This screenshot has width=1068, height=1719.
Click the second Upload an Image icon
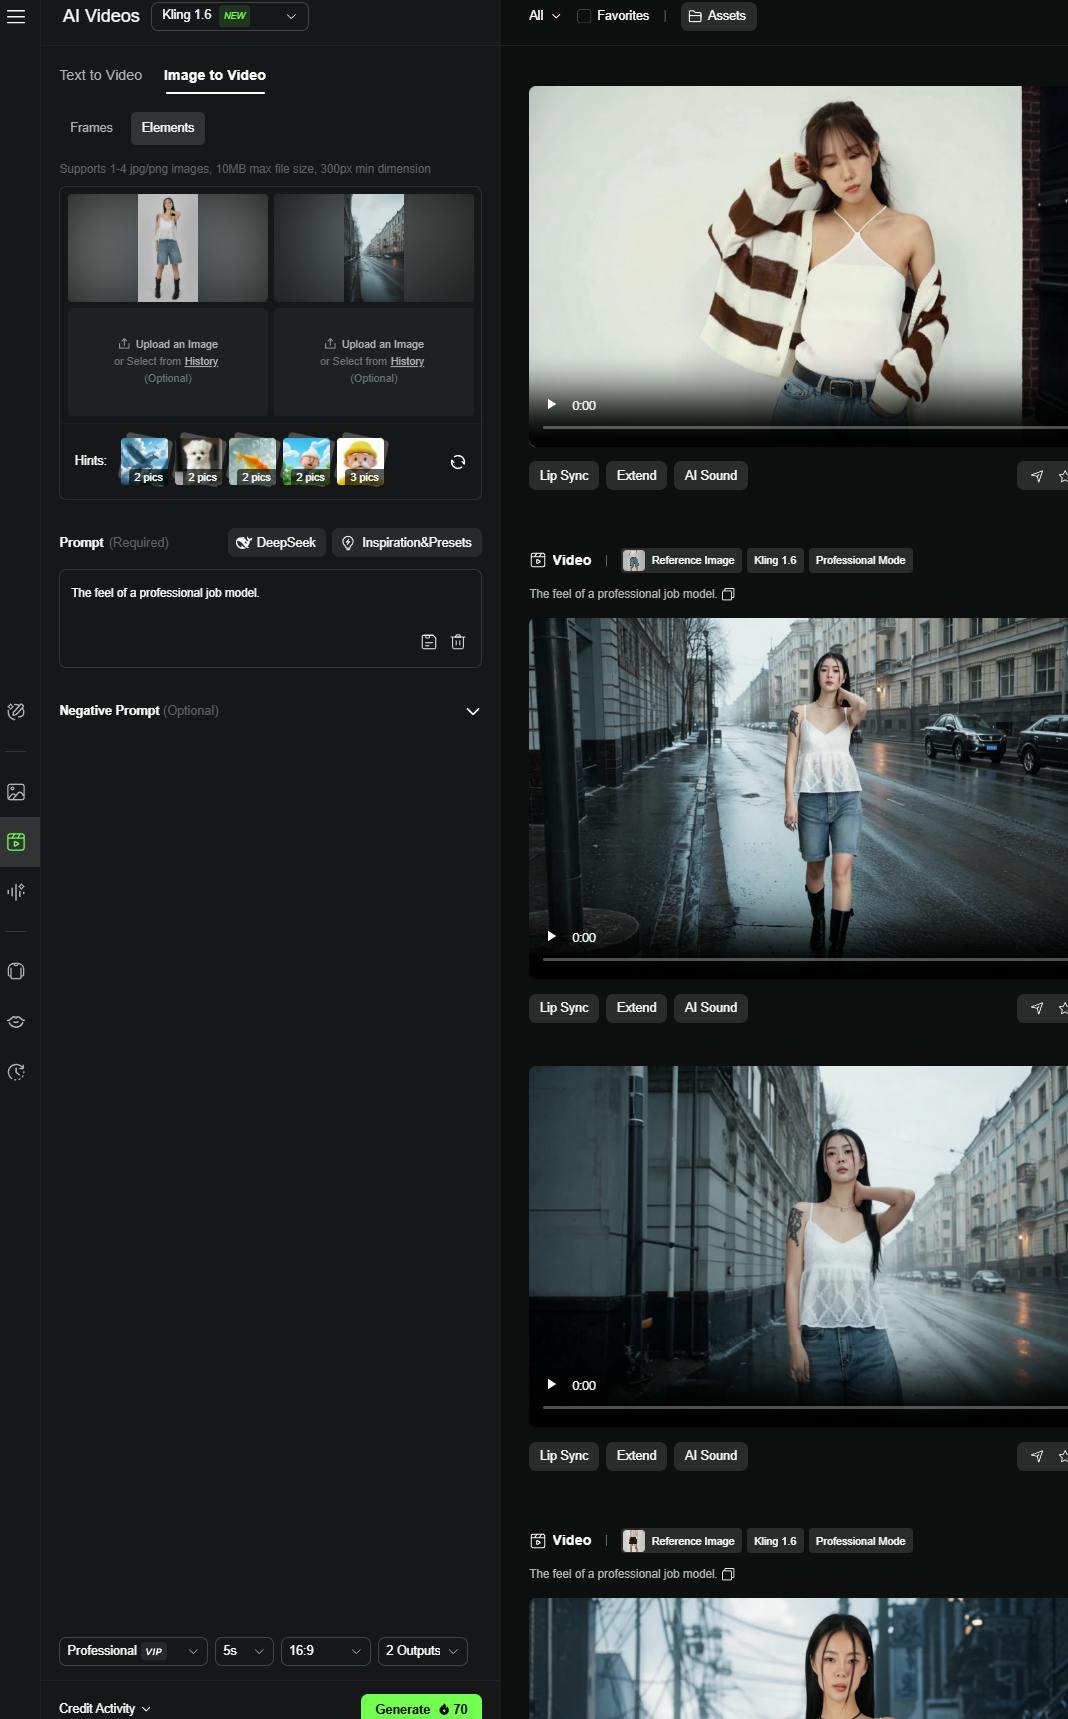[330, 344]
